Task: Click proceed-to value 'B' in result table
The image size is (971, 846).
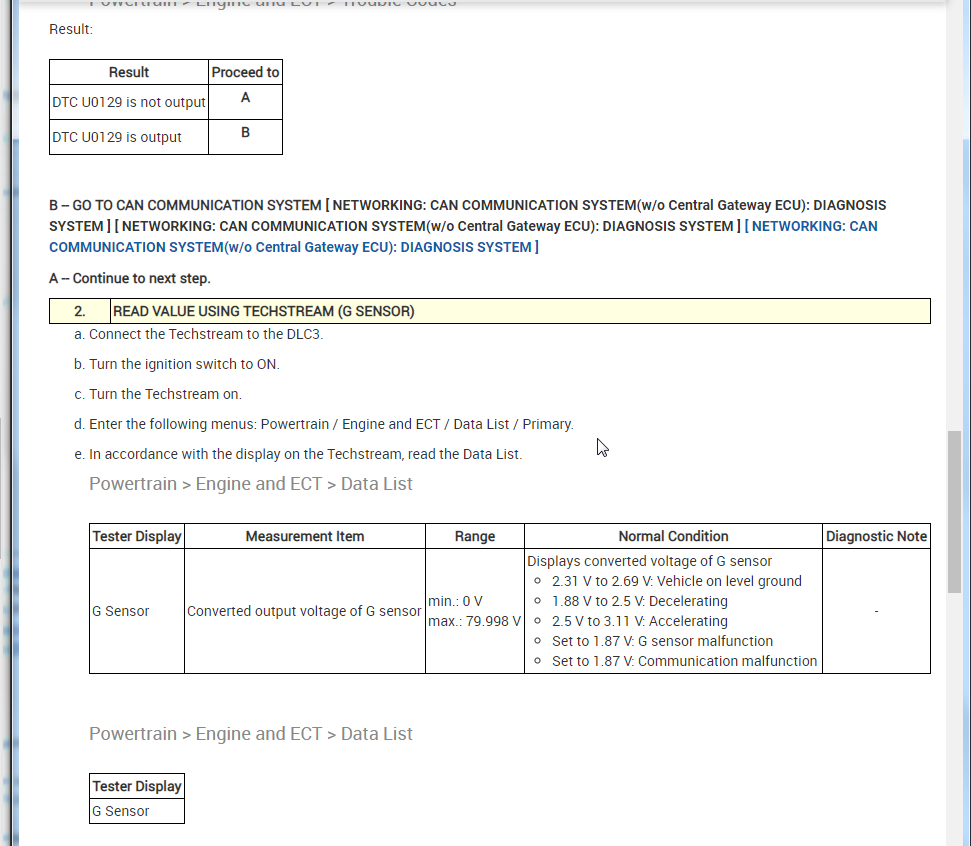Action: coord(245,133)
